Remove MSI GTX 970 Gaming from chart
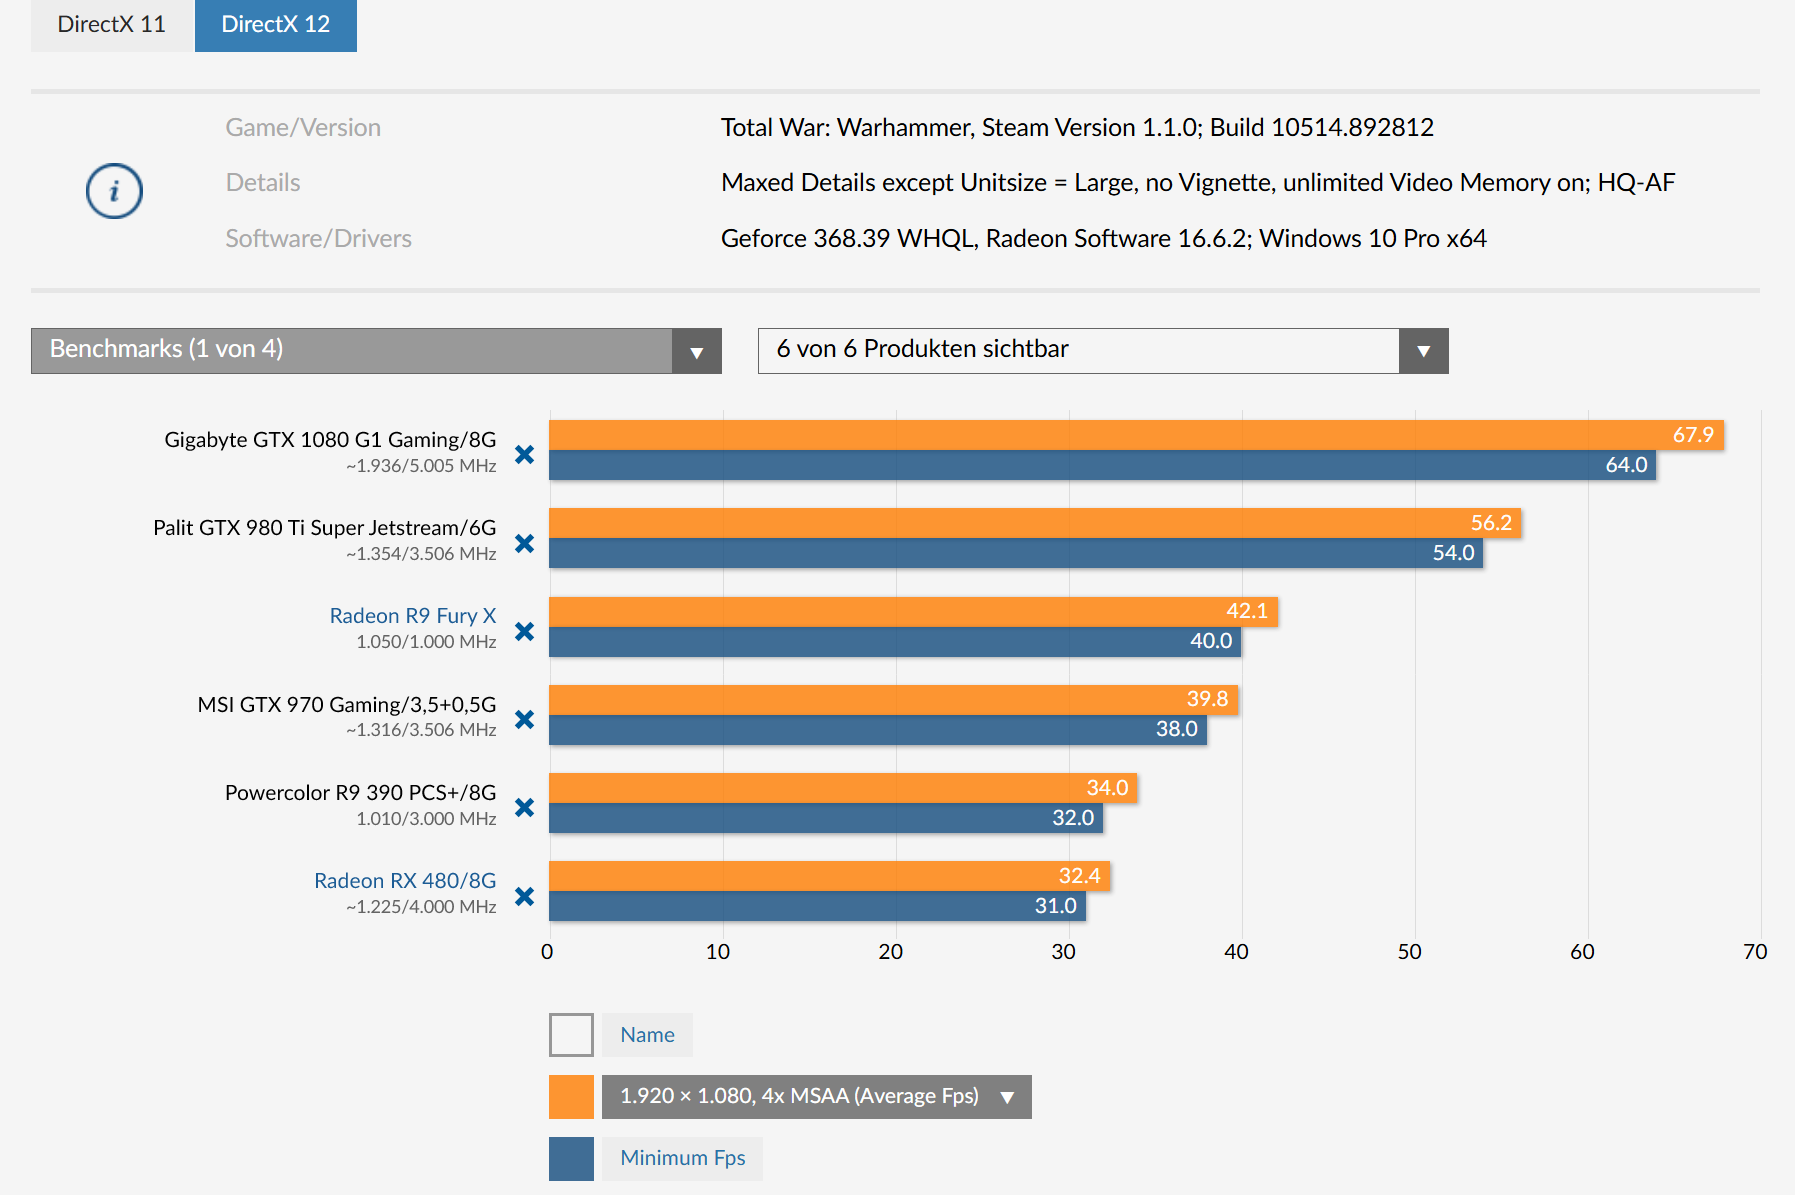1799x1195 pixels. point(524,719)
